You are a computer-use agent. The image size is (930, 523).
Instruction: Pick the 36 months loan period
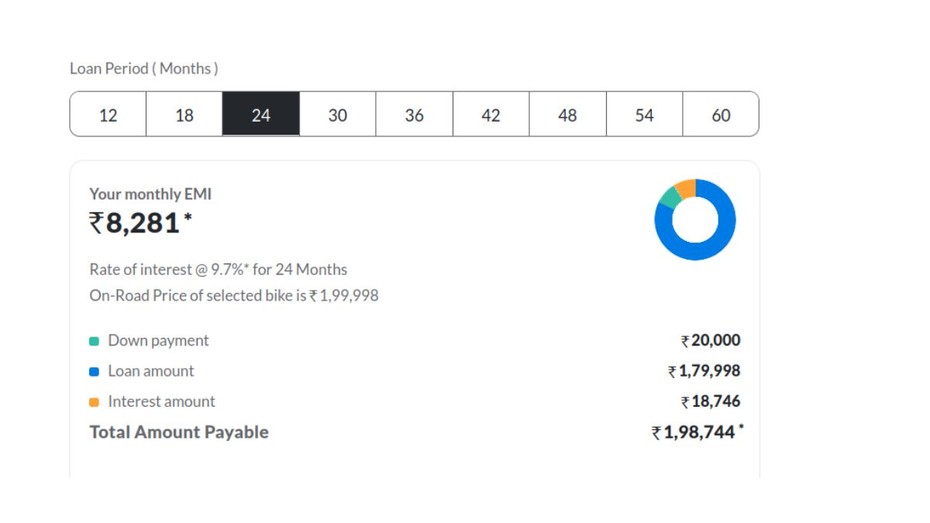414,115
